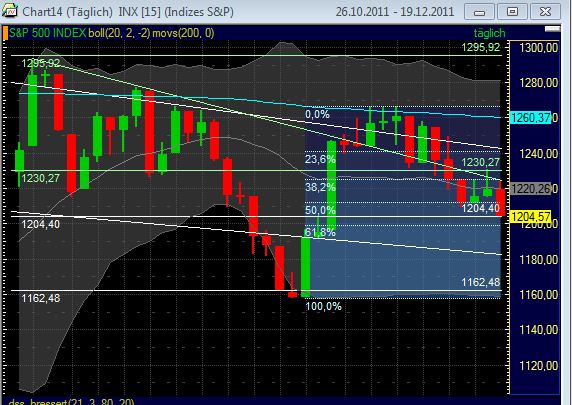Click the 23,6% Fibonacci level label
The image size is (572, 405).
[320, 159]
